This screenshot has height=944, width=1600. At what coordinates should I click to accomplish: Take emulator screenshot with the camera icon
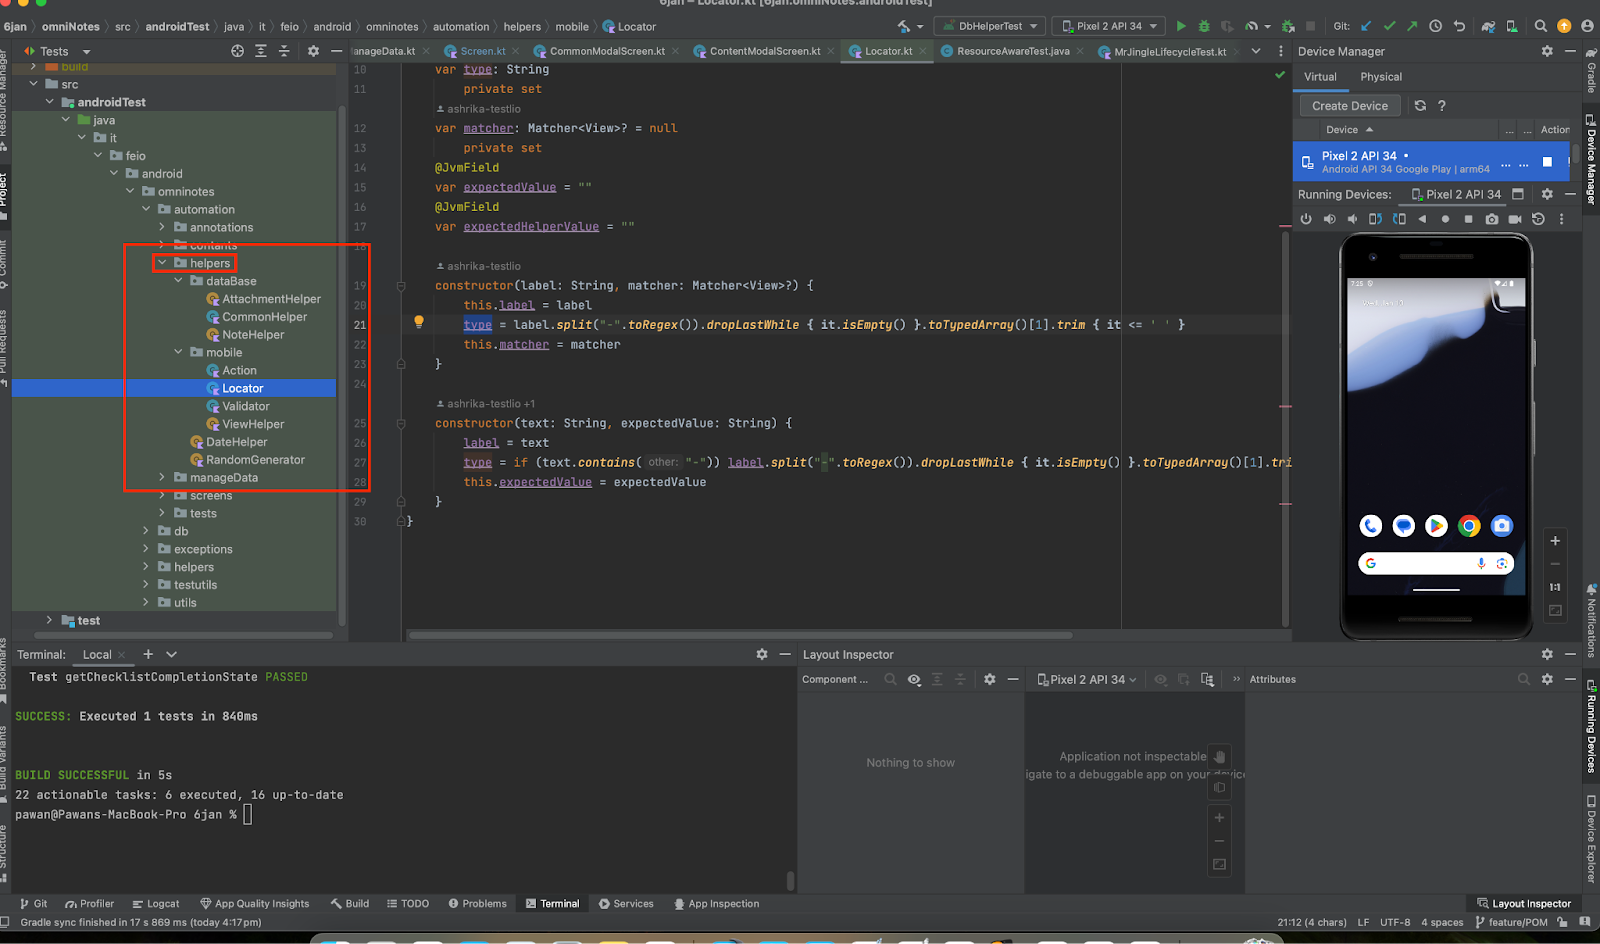click(1492, 219)
